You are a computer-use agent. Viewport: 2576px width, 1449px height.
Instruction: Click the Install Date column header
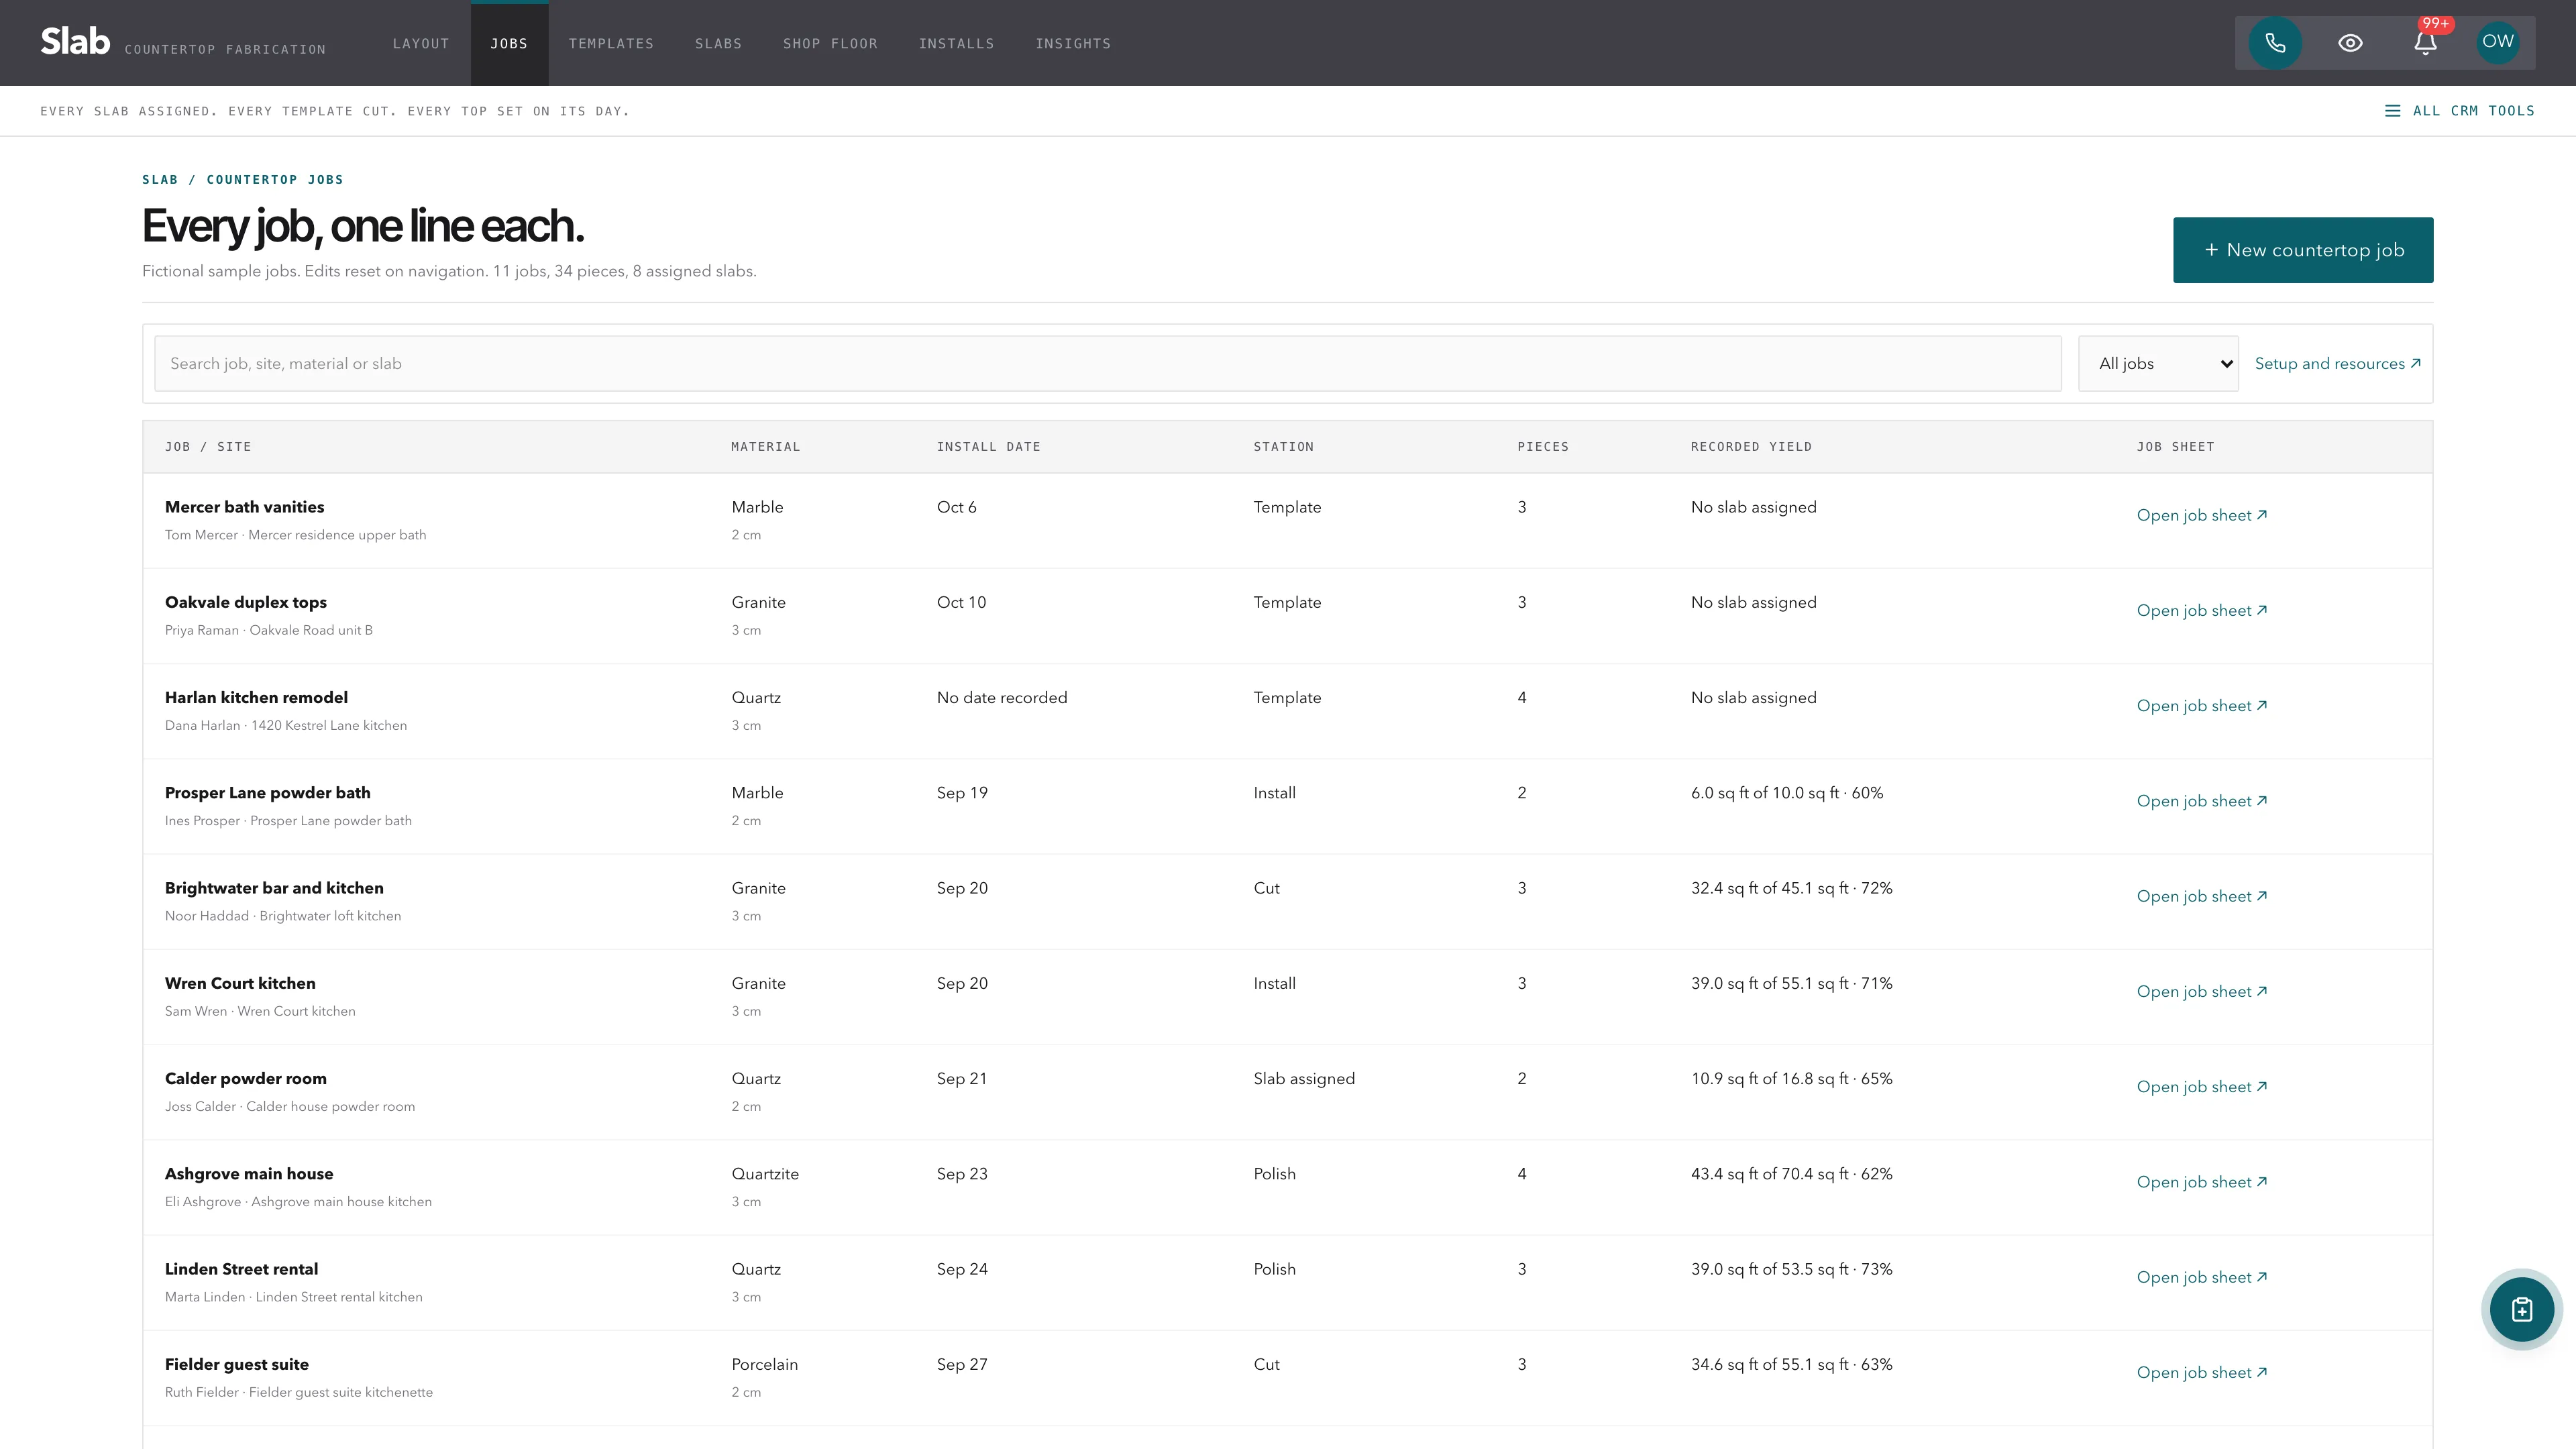(x=988, y=447)
